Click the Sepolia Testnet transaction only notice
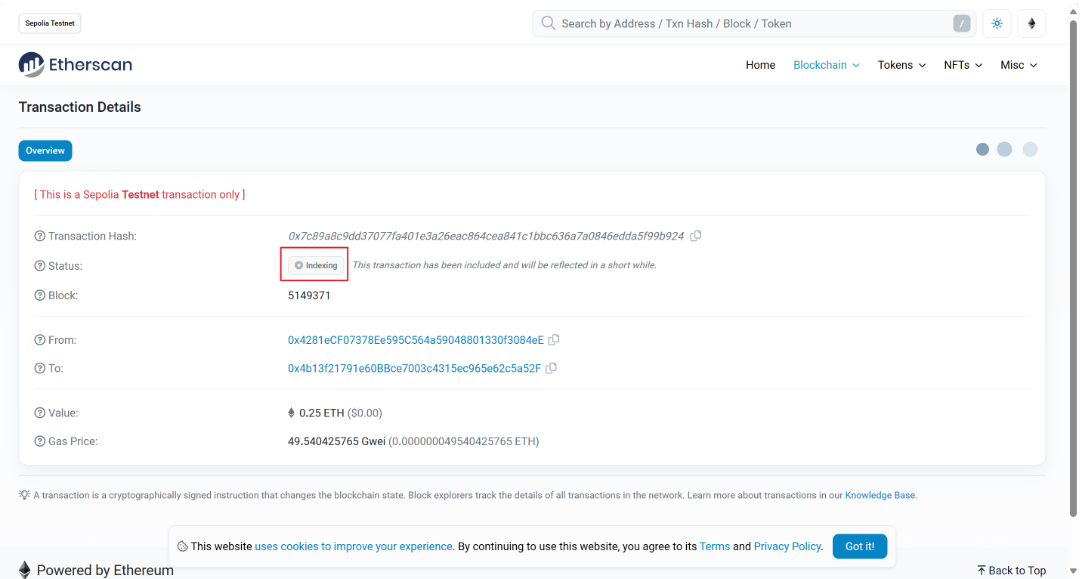This screenshot has width=1081, height=579. 140,194
